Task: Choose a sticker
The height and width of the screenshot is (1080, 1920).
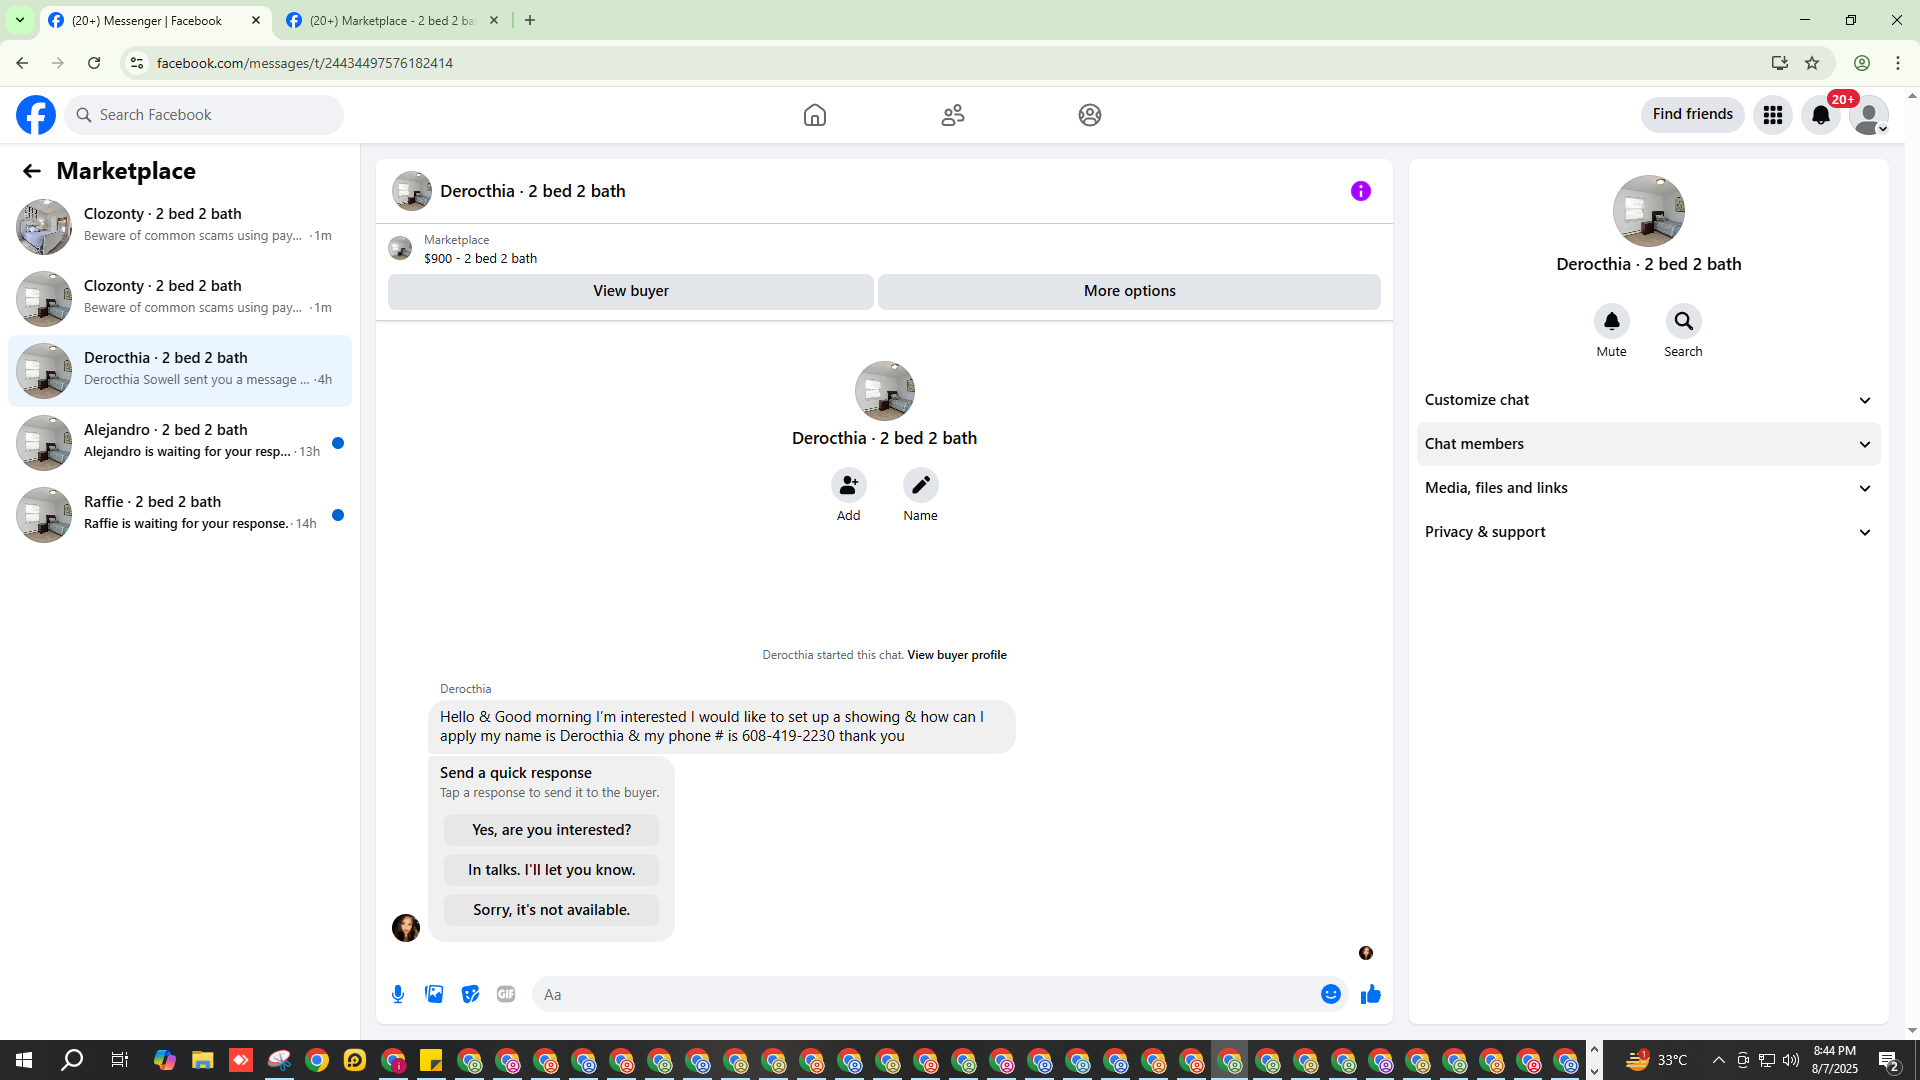Action: tap(470, 994)
